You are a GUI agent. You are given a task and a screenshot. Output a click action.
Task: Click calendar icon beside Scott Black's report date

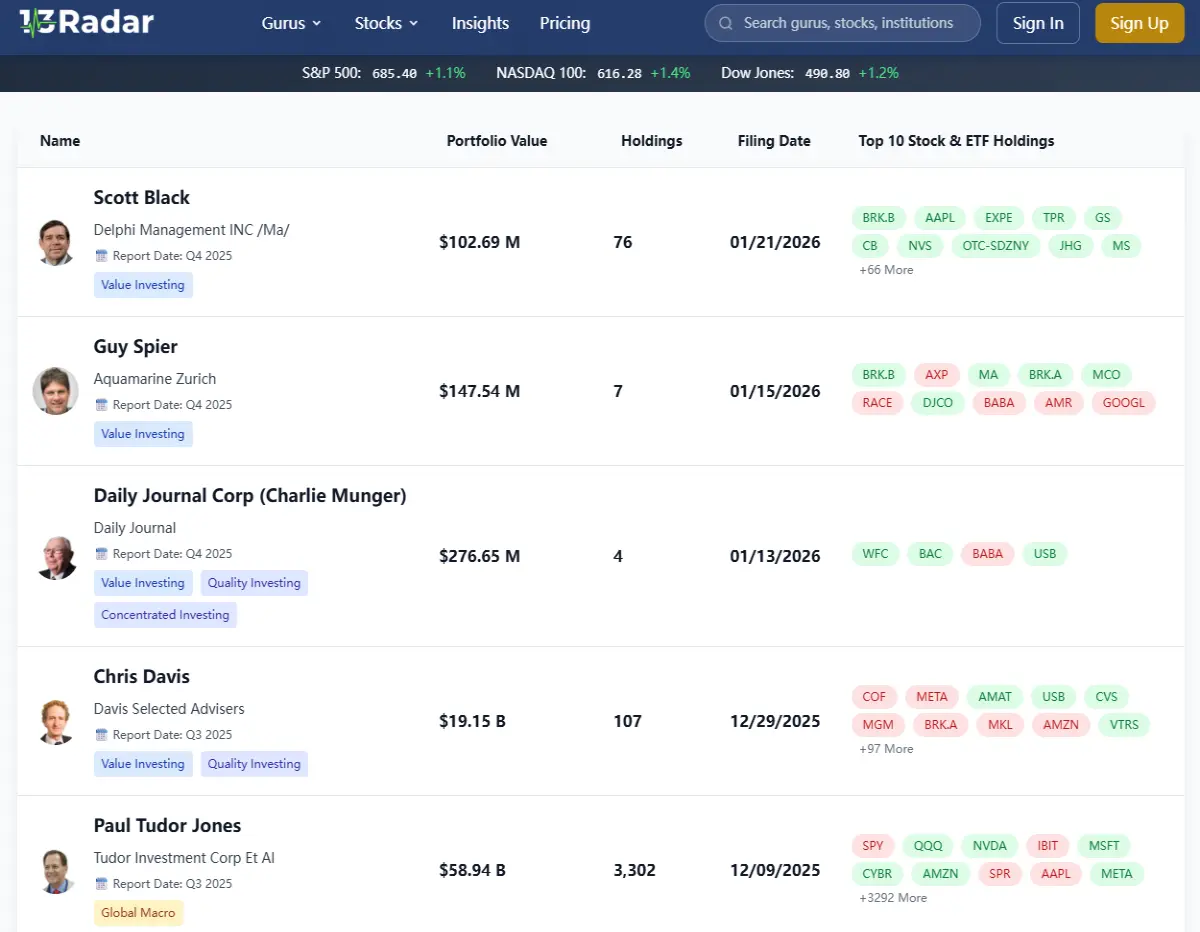101,256
